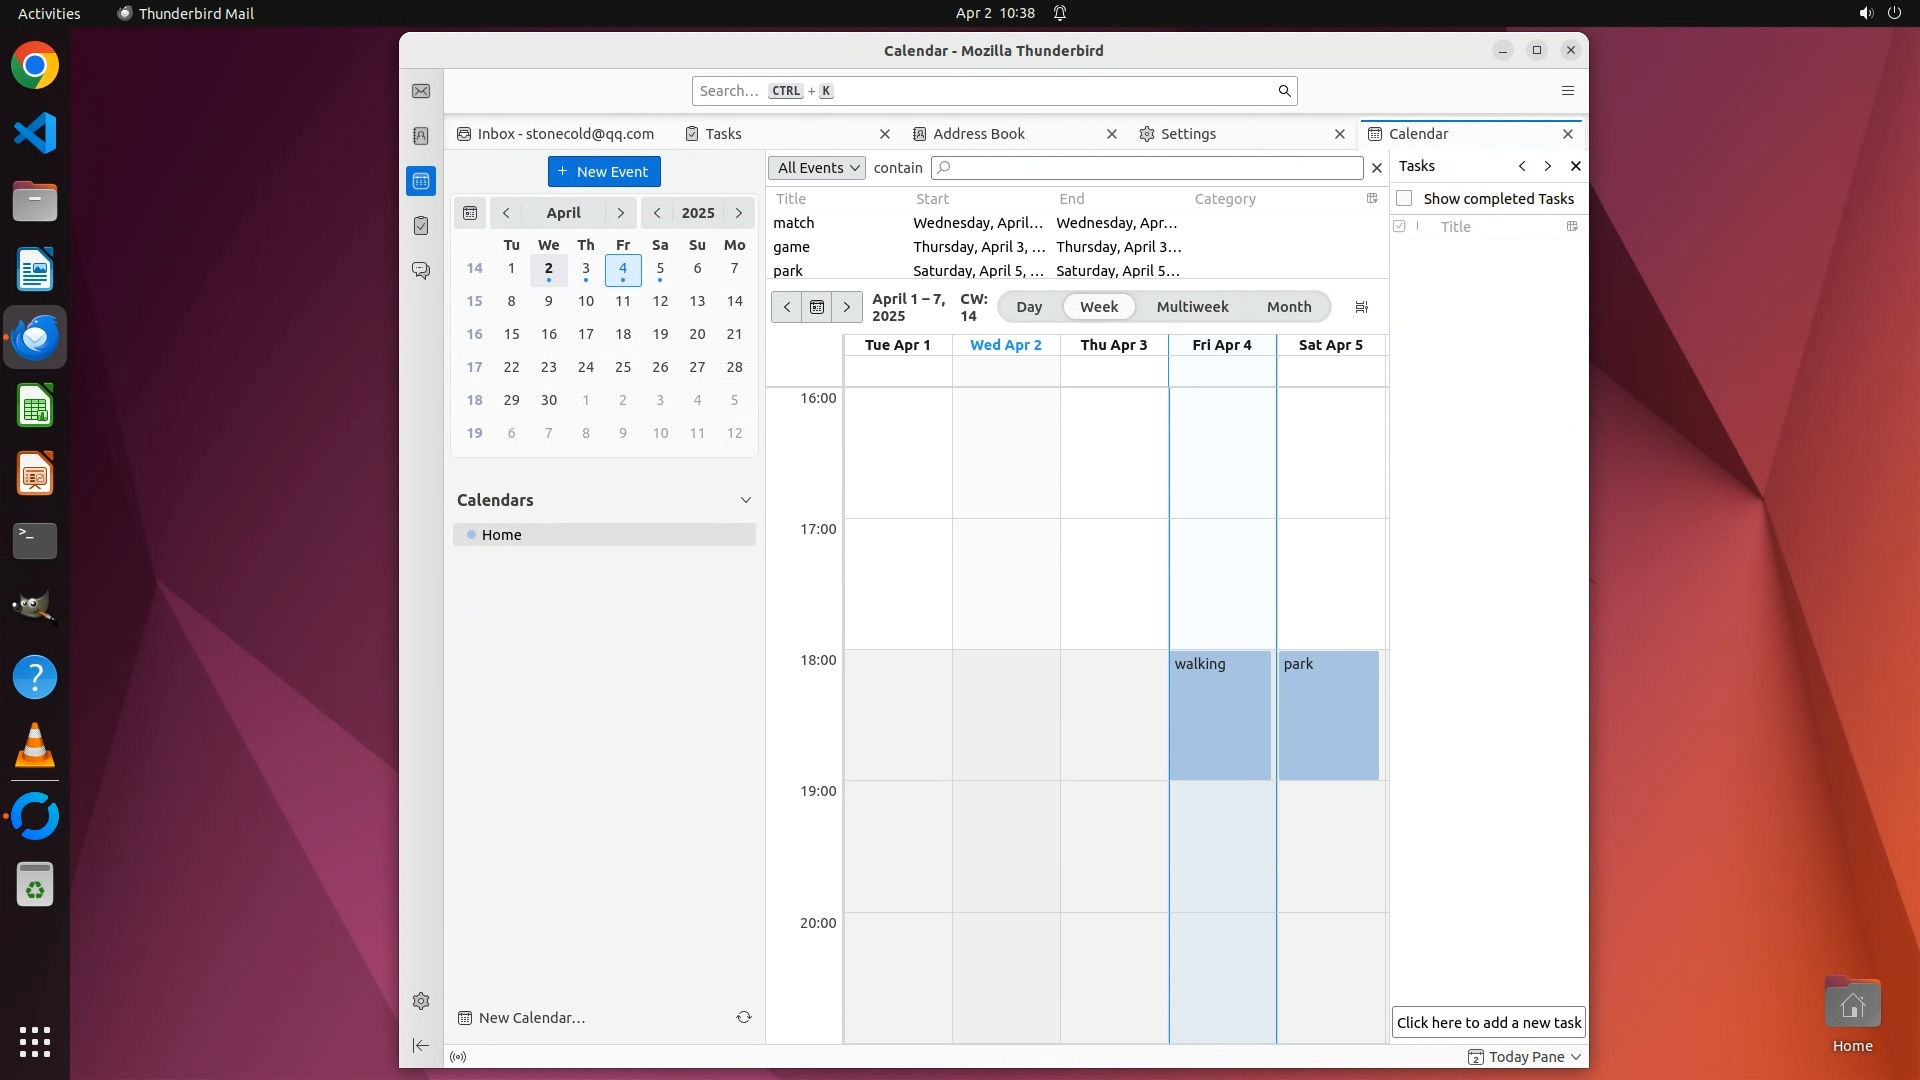The image size is (1920, 1080).
Task: Open the Thunderbird hamburger app menu
Action: pos(1567,91)
